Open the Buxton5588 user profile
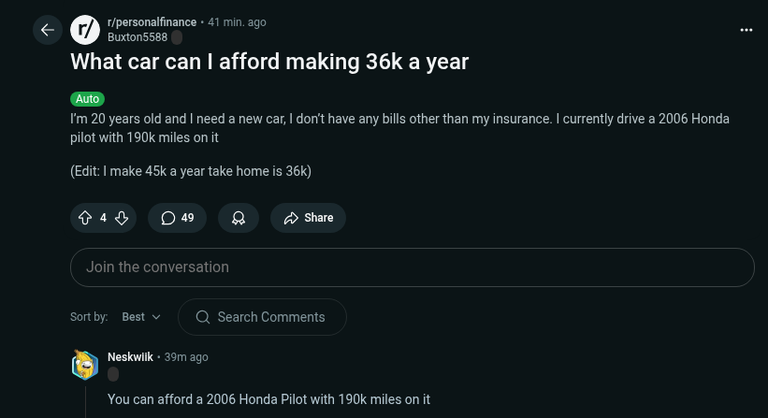The image size is (768, 418). click(138, 37)
